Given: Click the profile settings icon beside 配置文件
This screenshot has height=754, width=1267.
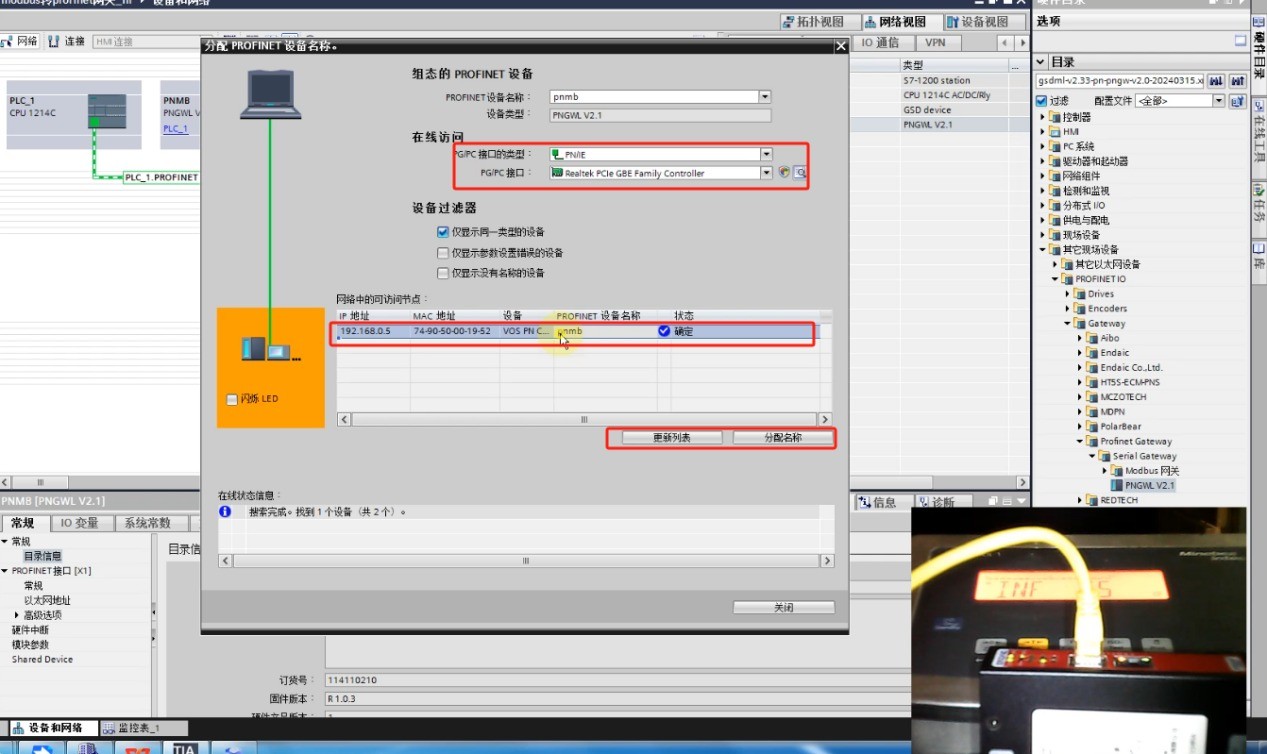Looking at the screenshot, I should point(1237,101).
